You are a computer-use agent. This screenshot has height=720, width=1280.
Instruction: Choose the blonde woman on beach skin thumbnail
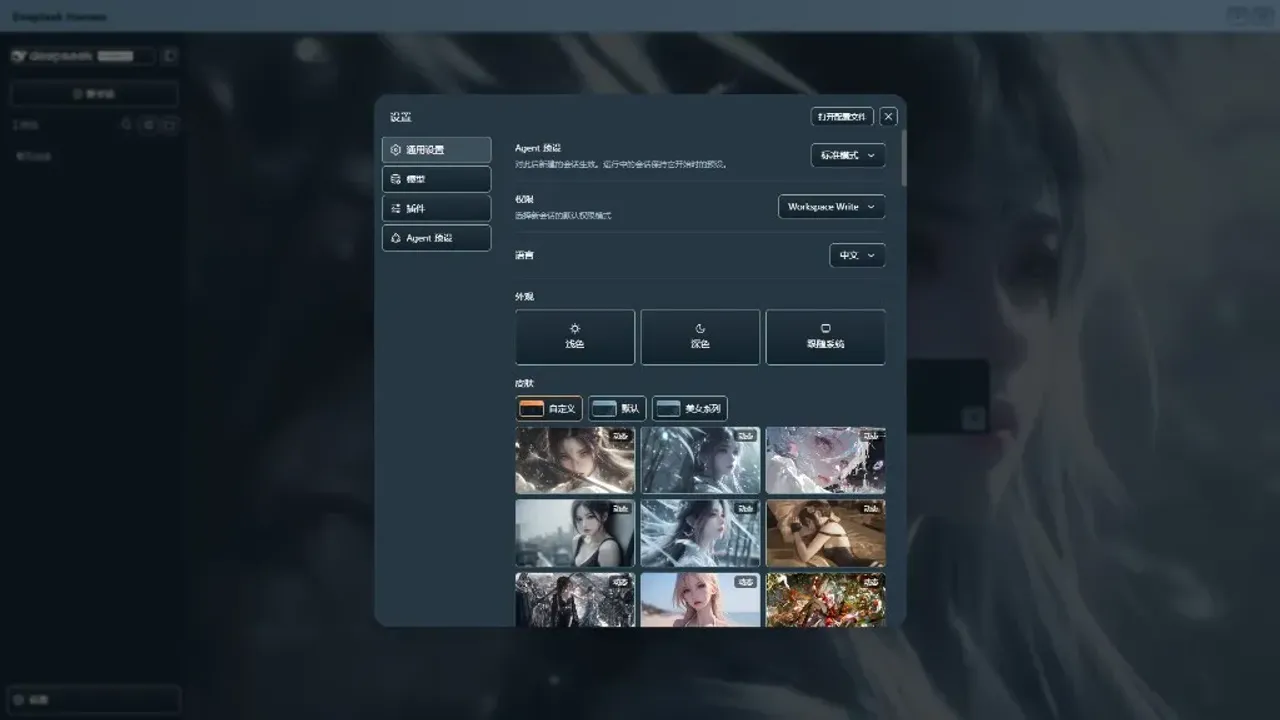[x=700, y=599]
